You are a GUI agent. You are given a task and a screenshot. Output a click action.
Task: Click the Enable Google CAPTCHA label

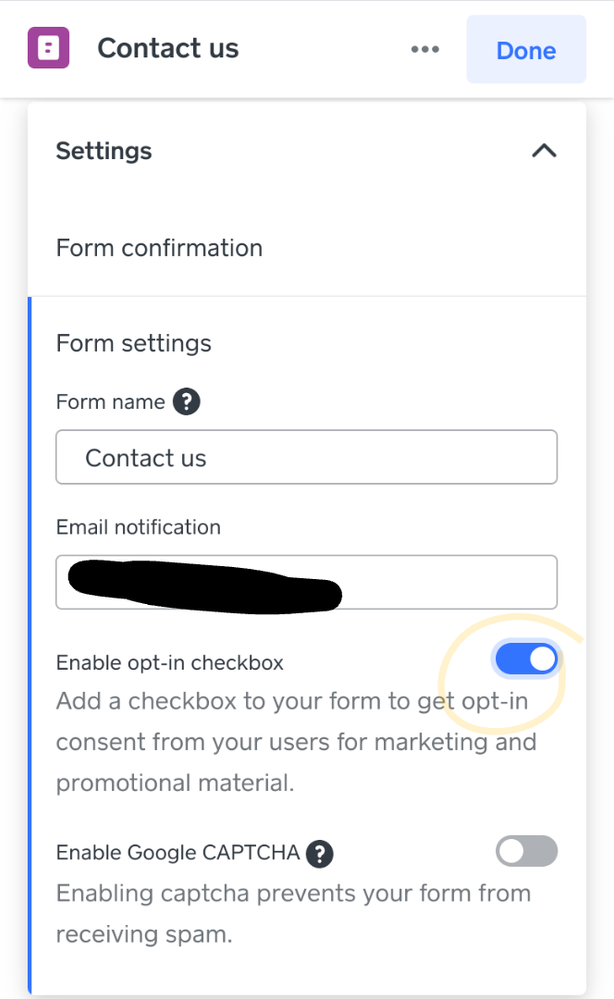point(178,853)
